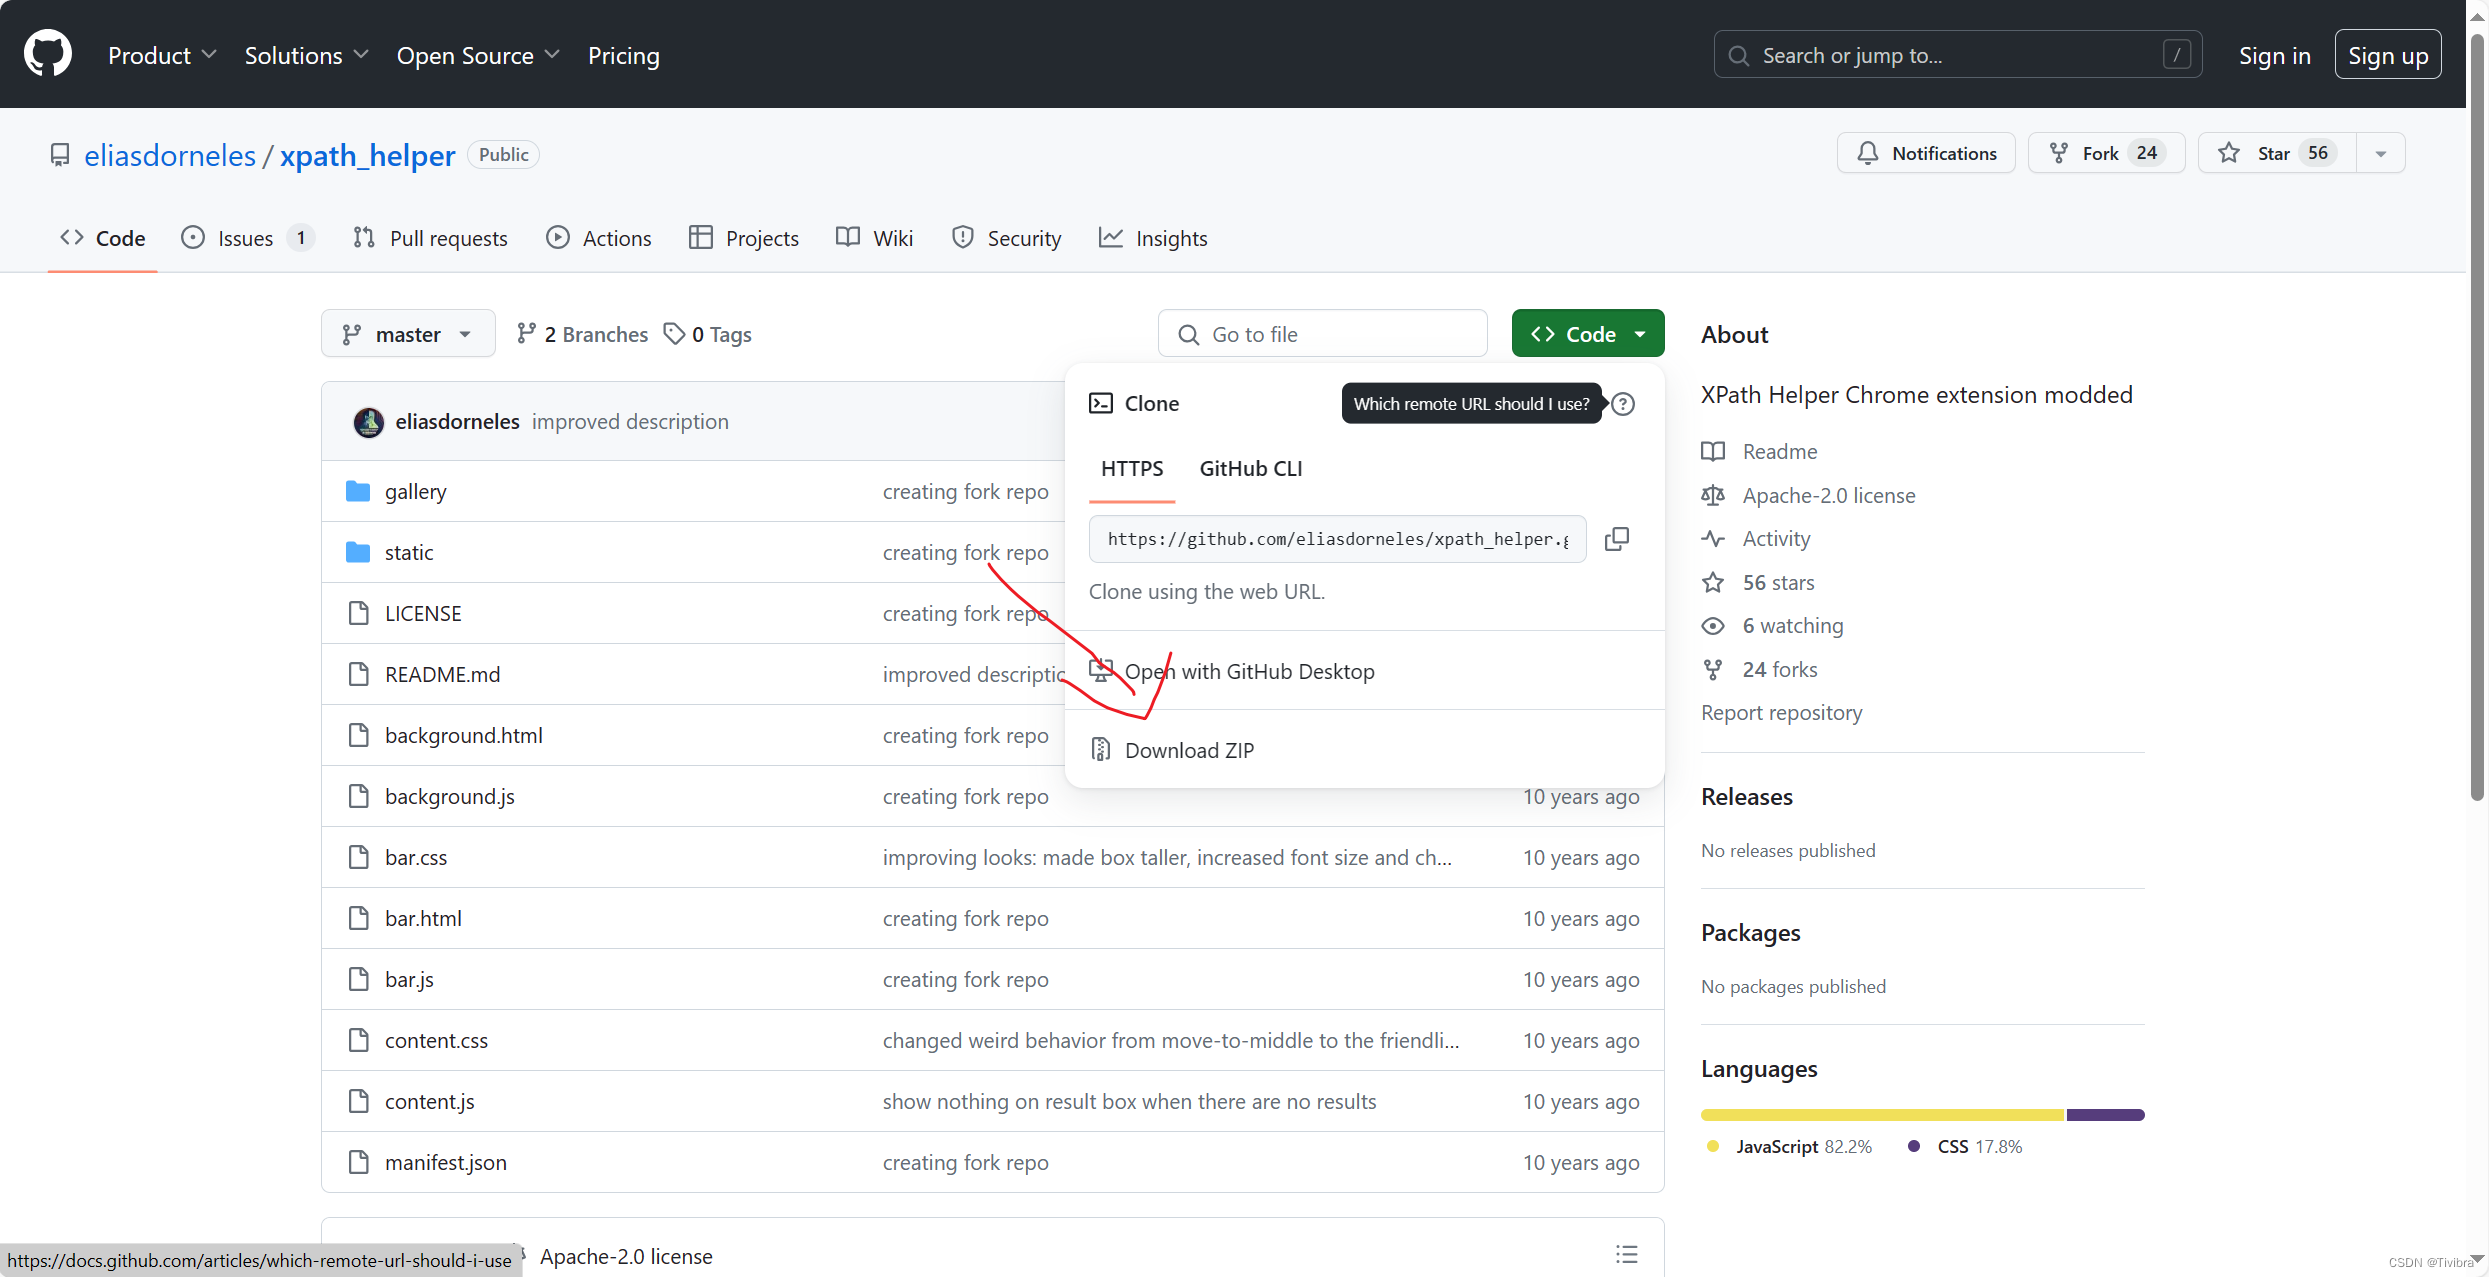Star this repository
This screenshot has width=2489, height=1277.
[2274, 153]
